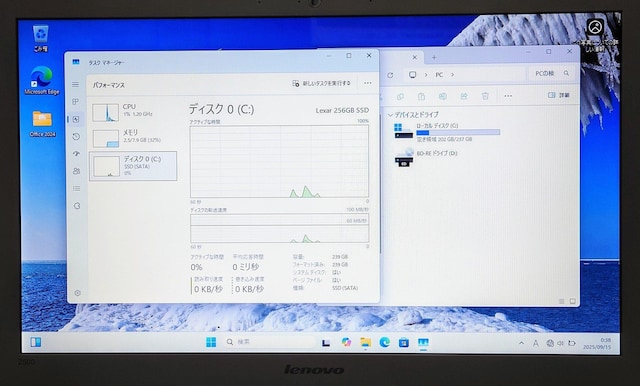Click 新しいタスクを実行する button

point(321,83)
